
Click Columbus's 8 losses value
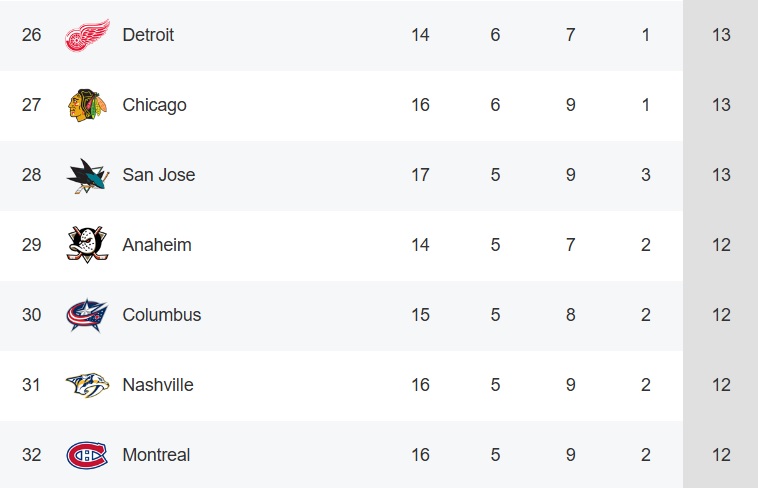[x=570, y=315]
